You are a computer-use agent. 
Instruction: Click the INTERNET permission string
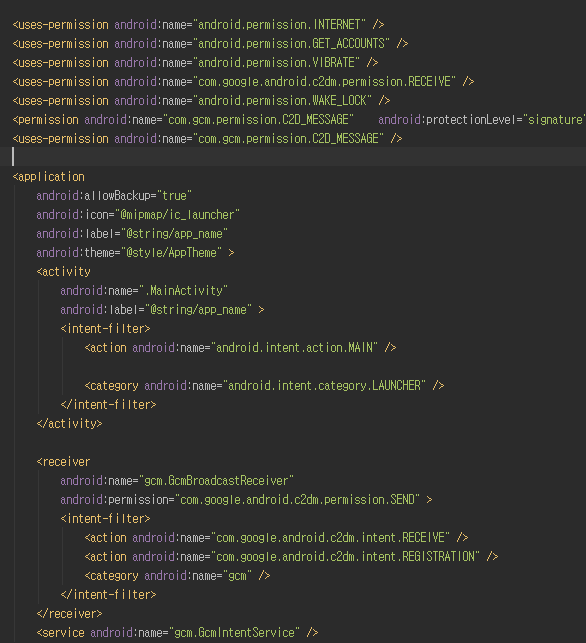(279, 25)
